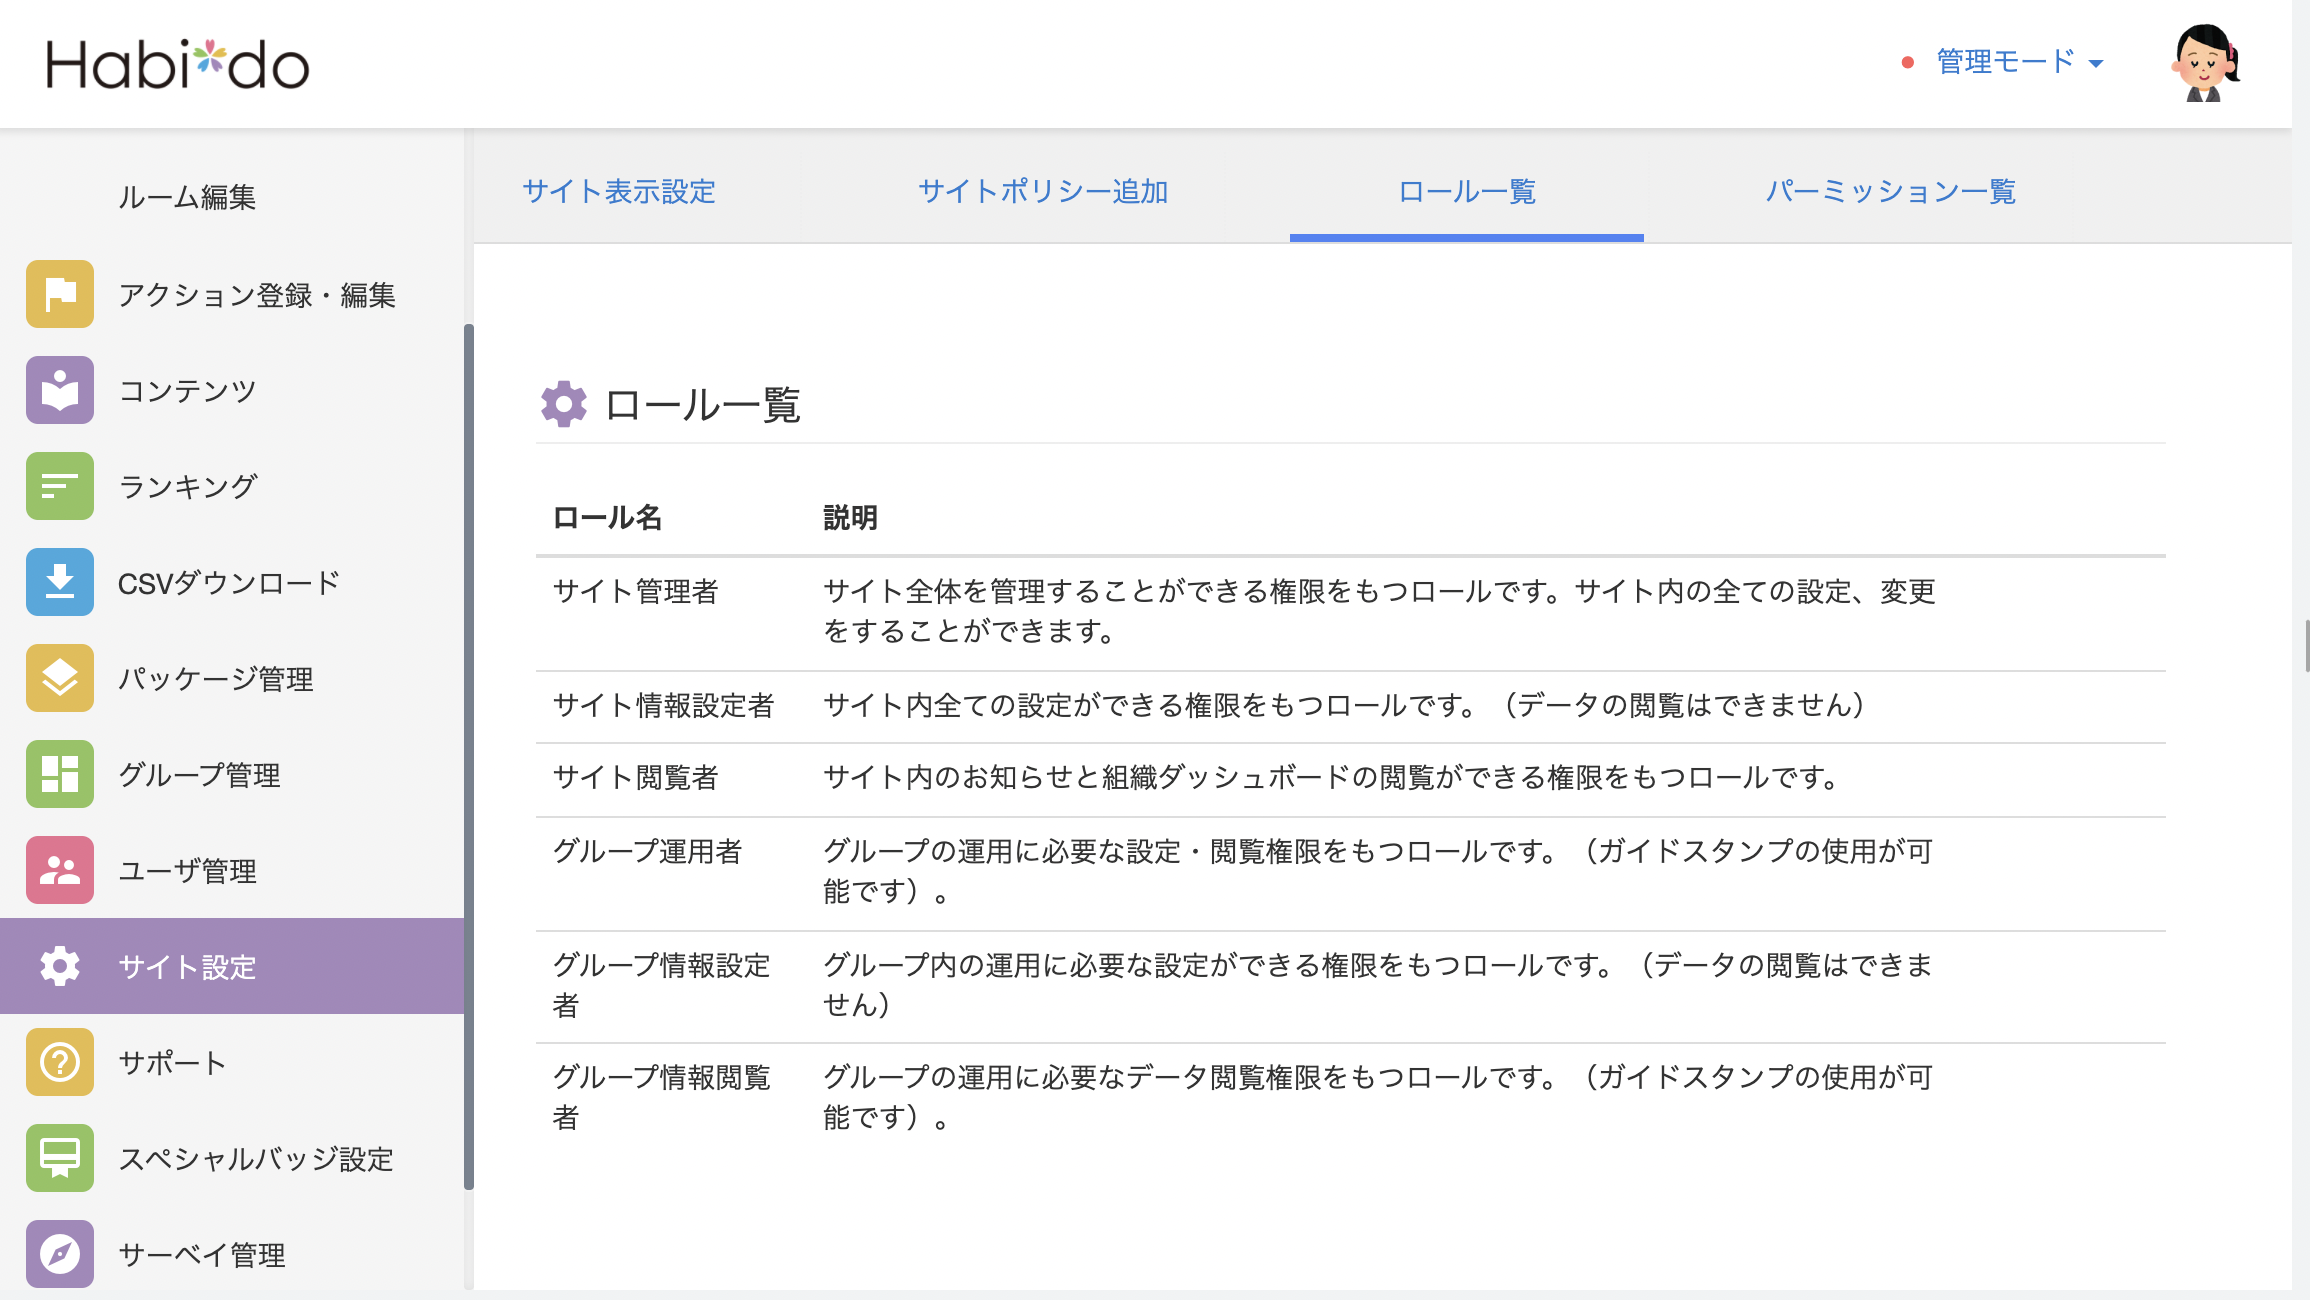2310x1300 pixels.
Task: Select サイト設定 in sidebar
Action: click(232, 966)
